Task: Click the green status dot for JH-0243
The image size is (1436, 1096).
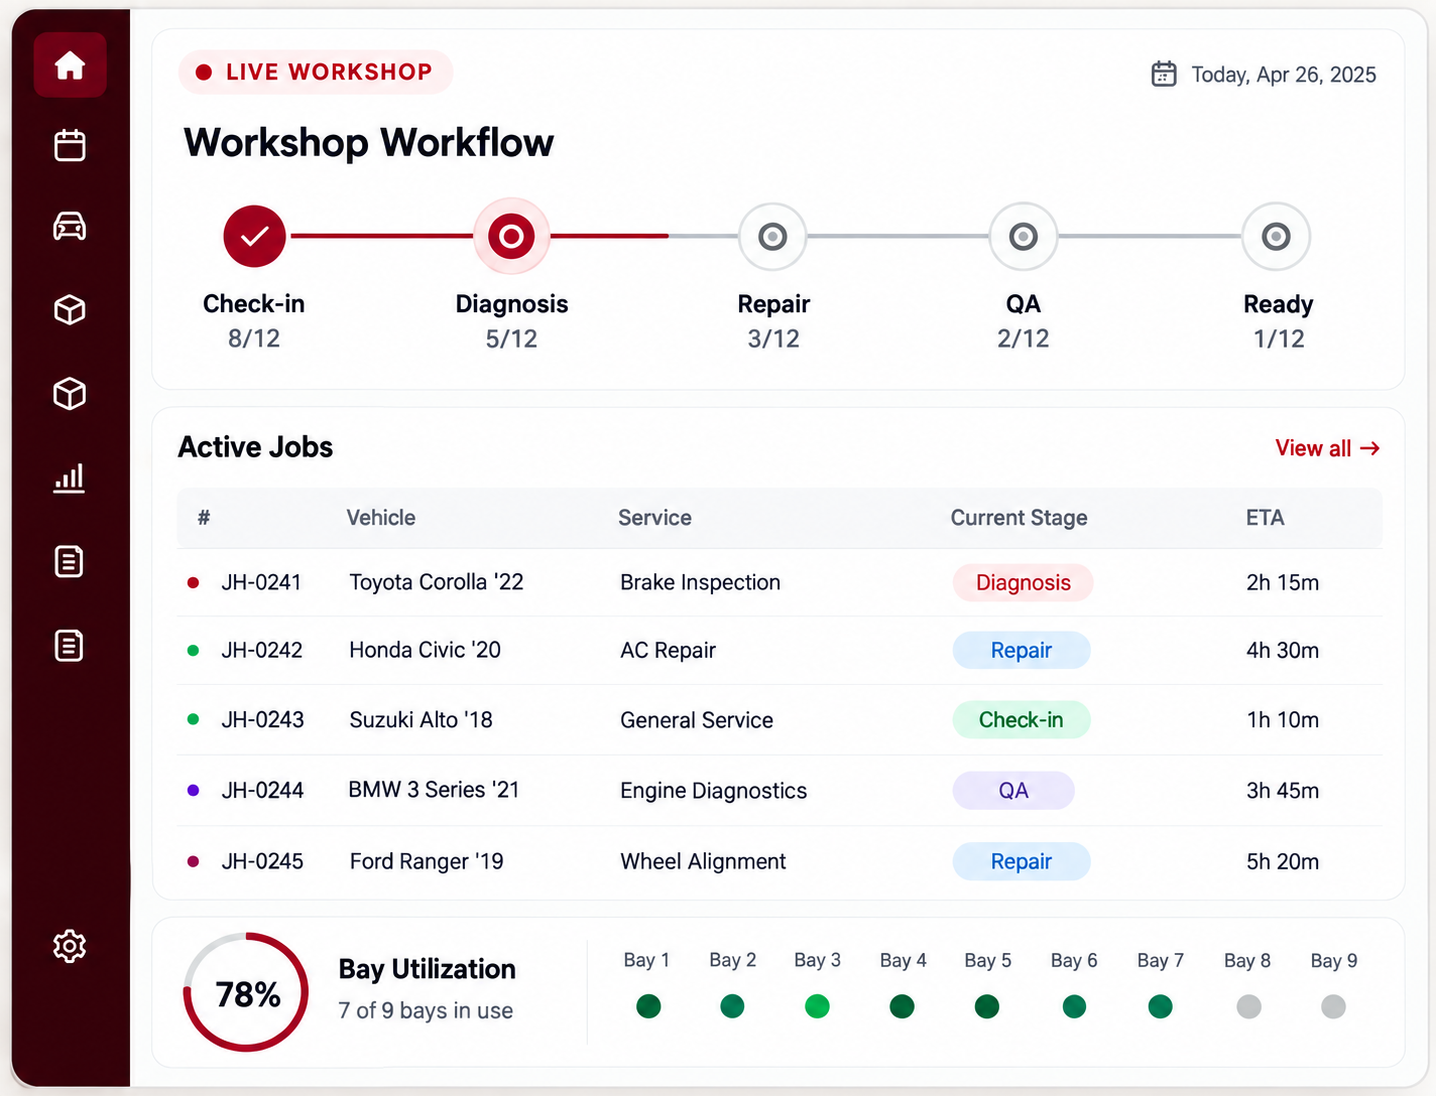Action: 193,719
